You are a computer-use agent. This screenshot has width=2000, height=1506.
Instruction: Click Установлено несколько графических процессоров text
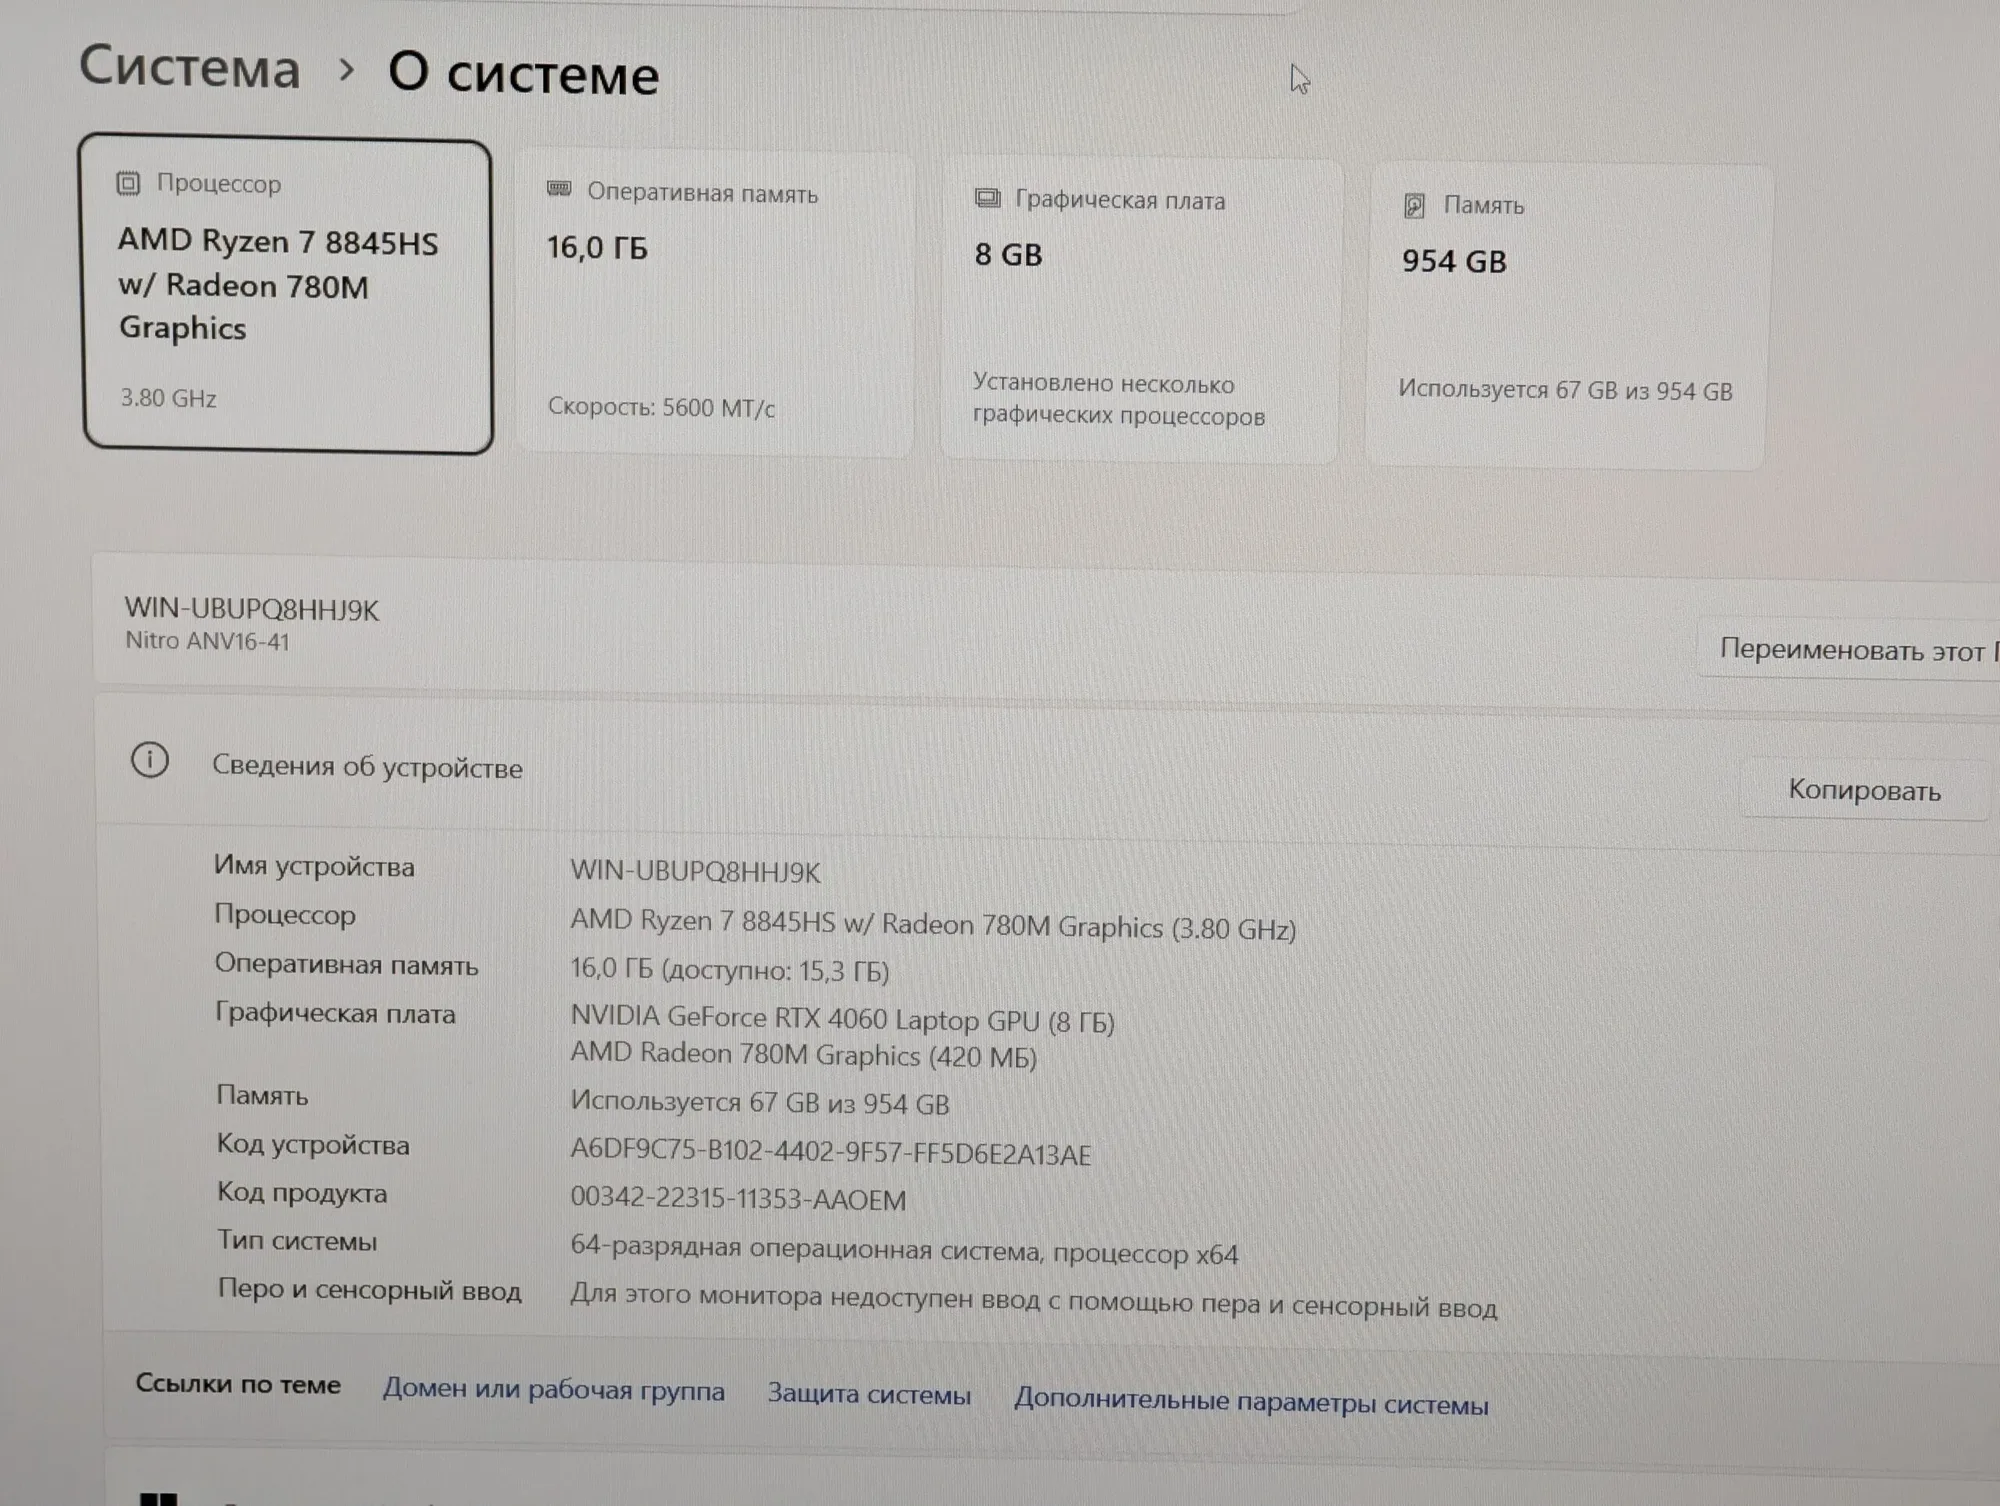tap(1118, 400)
